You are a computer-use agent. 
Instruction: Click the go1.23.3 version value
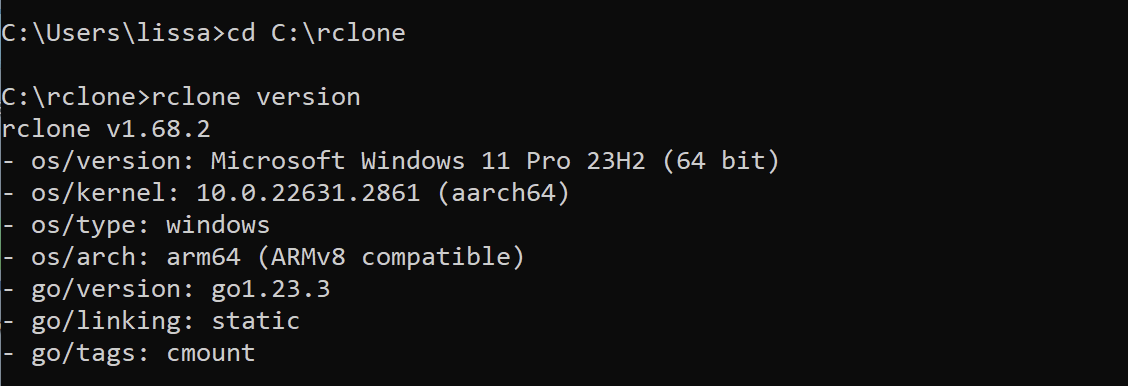270,290
